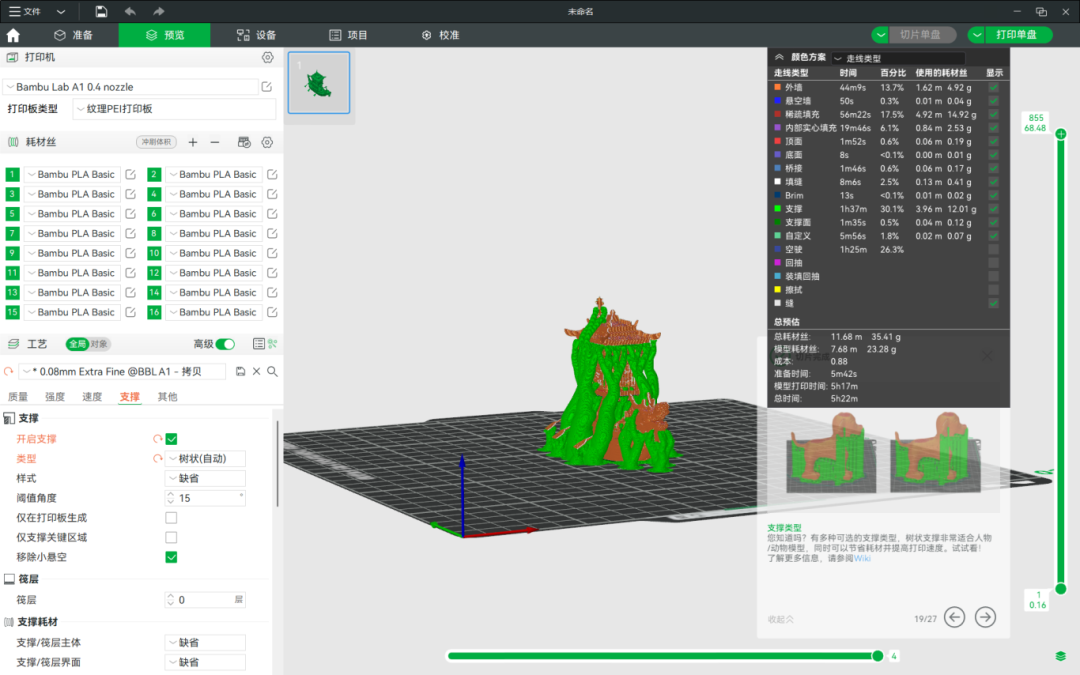The height and width of the screenshot is (675, 1080).
Task: Click the save project icon
Action: (101, 12)
